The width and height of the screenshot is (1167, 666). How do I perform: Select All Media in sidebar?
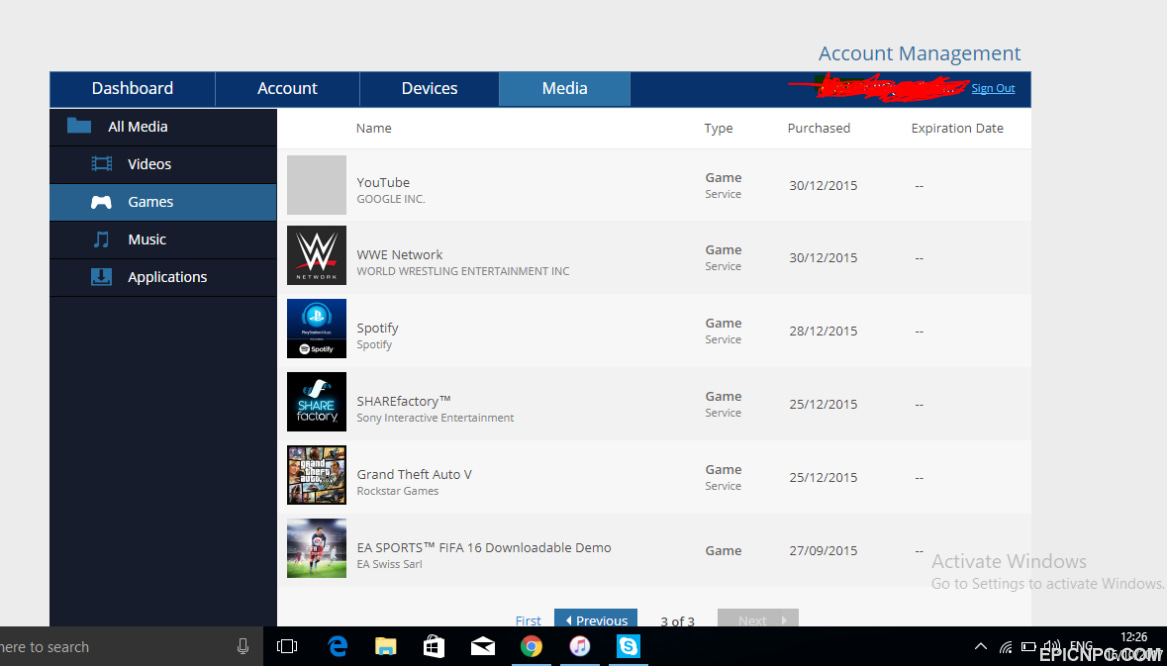(x=163, y=127)
